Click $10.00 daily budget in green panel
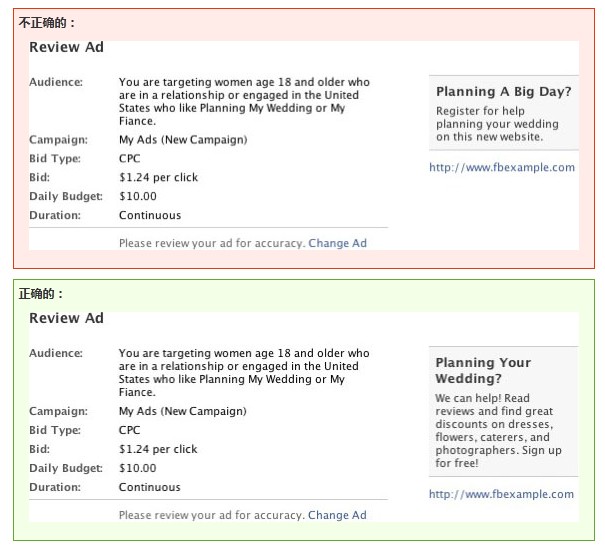Viewport: 605px width, 549px height. [x=137, y=468]
